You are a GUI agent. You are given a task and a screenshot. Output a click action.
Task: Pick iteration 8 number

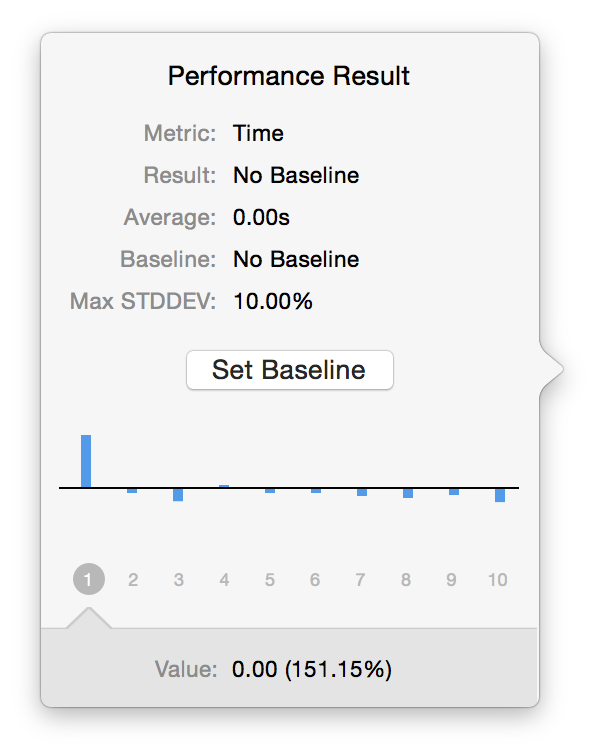pyautogui.click(x=406, y=579)
